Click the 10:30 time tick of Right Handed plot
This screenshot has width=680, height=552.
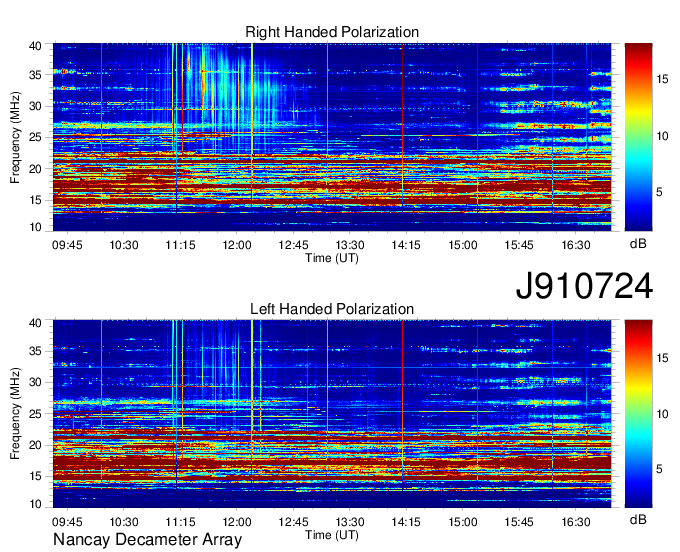point(124,245)
